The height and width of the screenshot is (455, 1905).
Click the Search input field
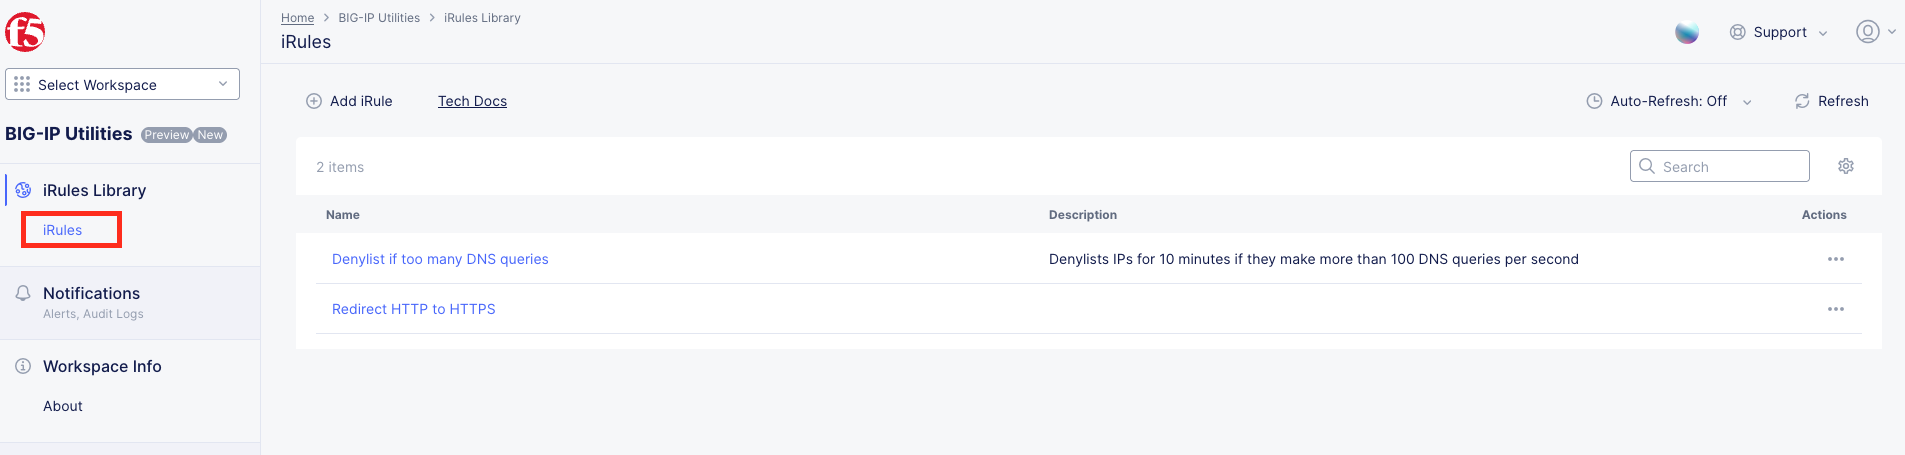pos(1720,166)
